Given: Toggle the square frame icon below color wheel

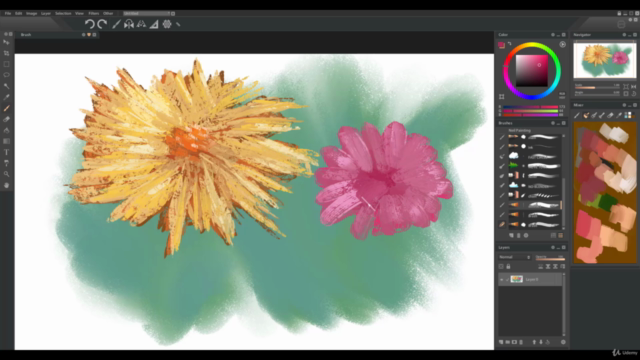Looking at the screenshot, I should coord(502,97).
